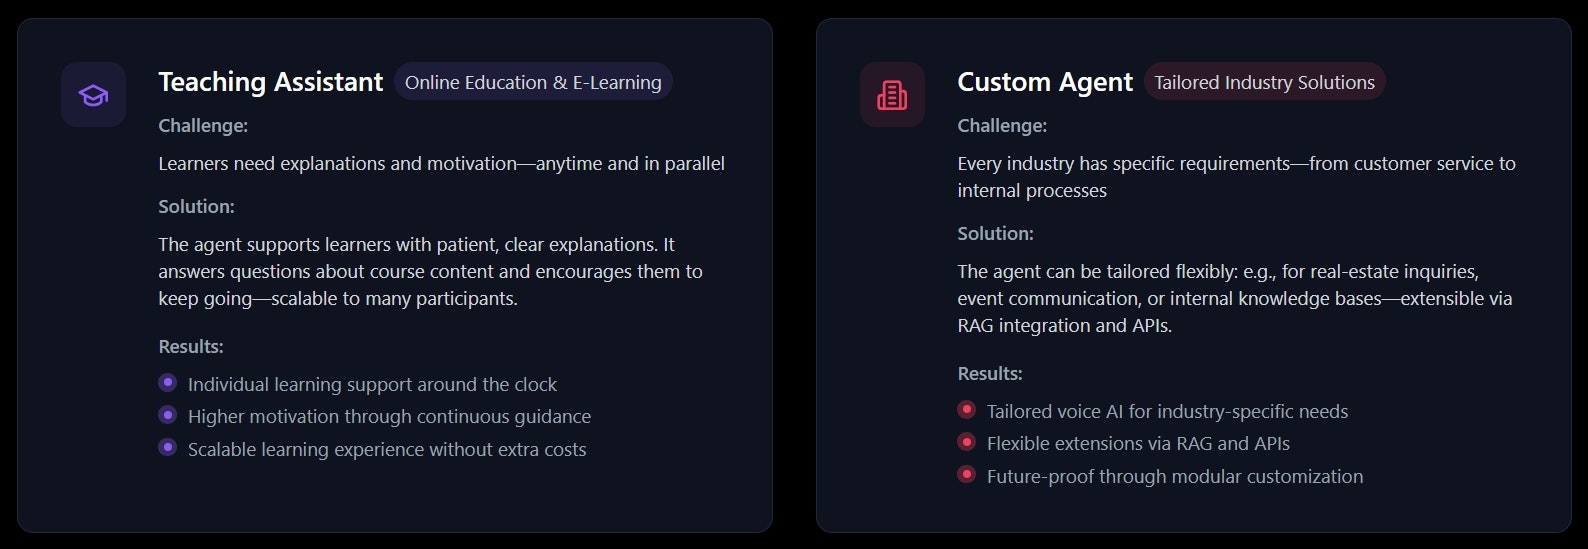Click red bullet beside Tailored voice AI
This screenshot has height=549, width=1588.
[x=966, y=410]
